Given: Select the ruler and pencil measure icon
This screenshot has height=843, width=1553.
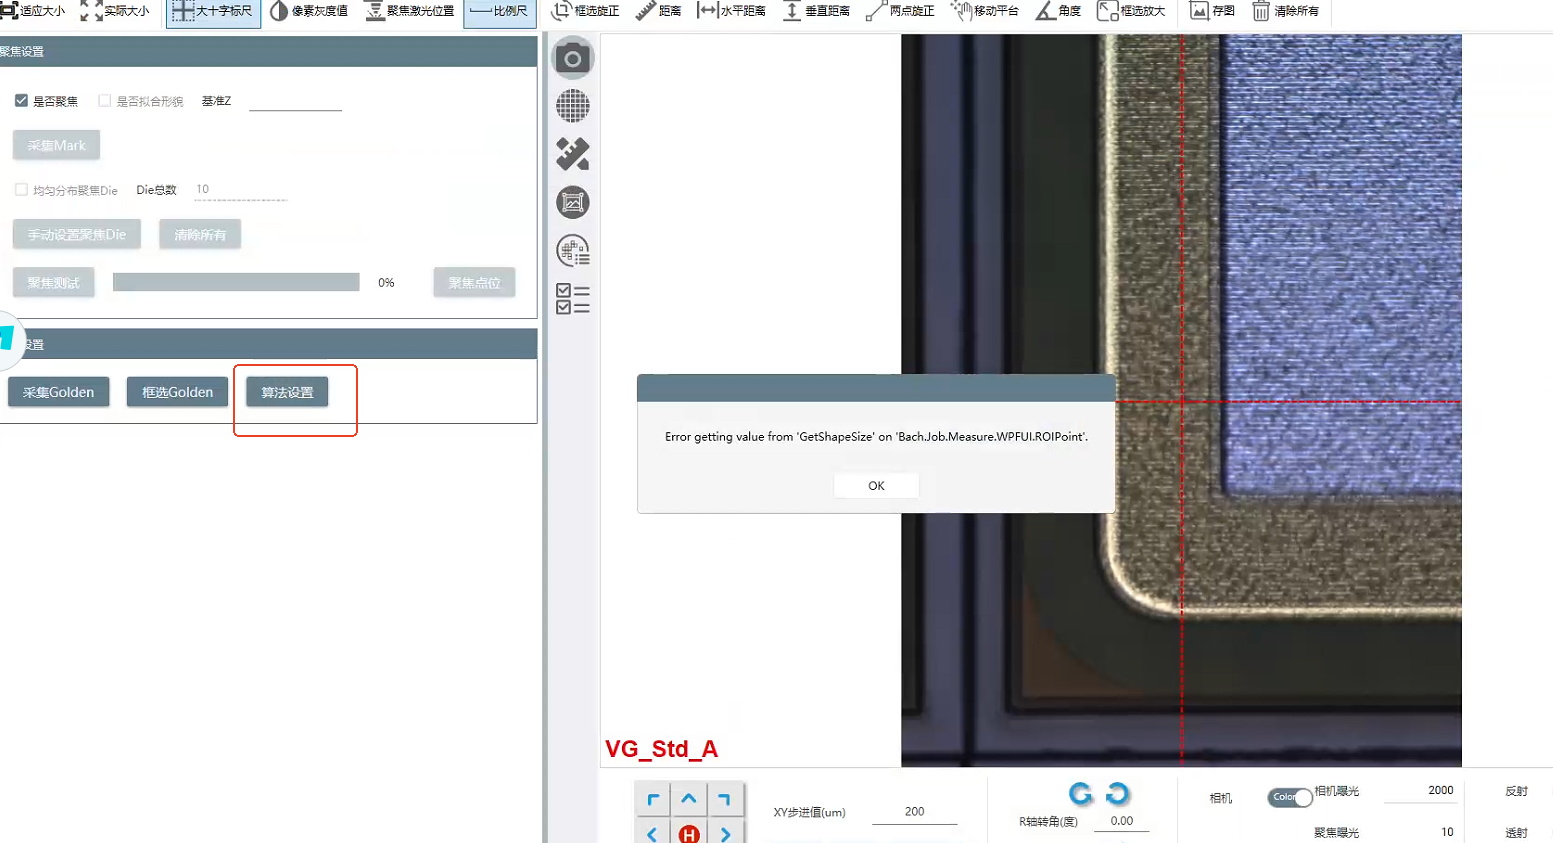Looking at the screenshot, I should pyautogui.click(x=573, y=154).
